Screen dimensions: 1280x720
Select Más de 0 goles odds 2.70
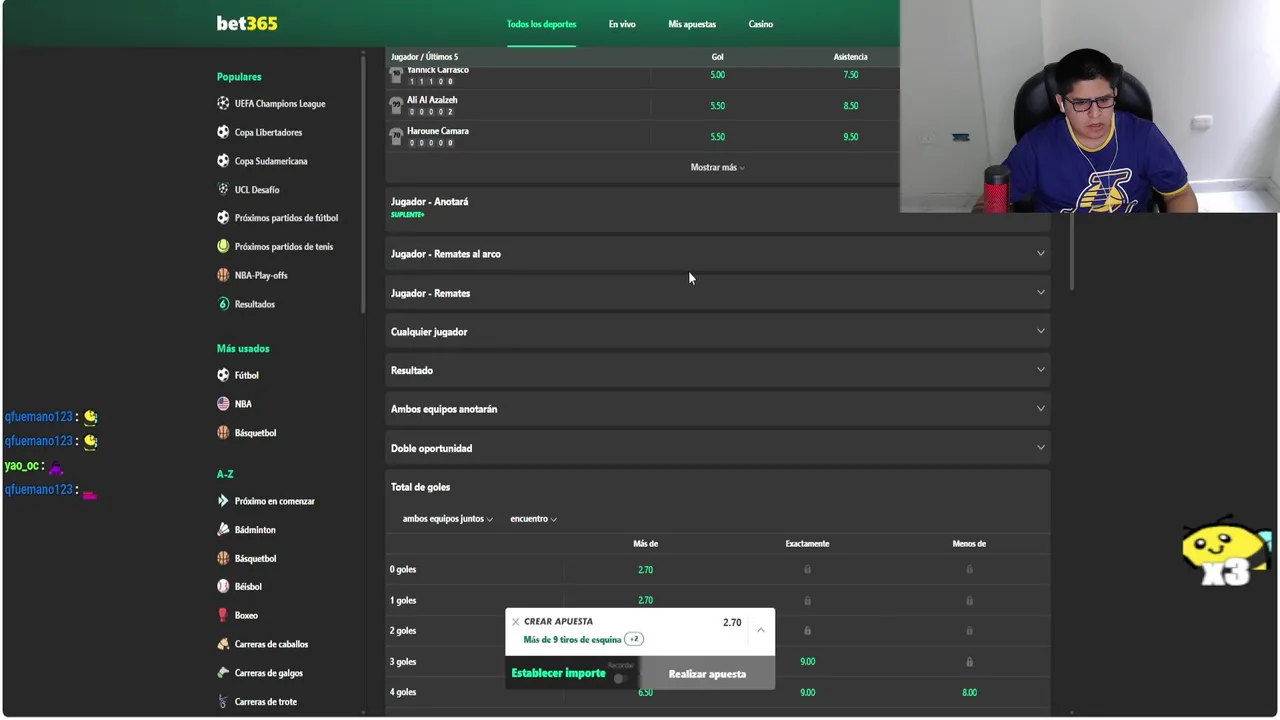click(645, 570)
